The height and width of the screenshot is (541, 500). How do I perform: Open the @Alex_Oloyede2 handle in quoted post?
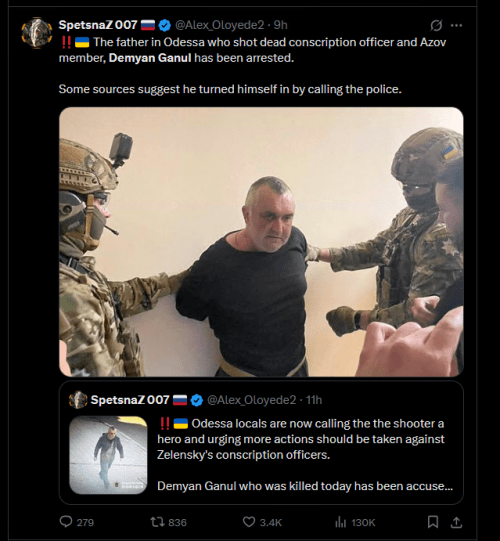point(252,400)
